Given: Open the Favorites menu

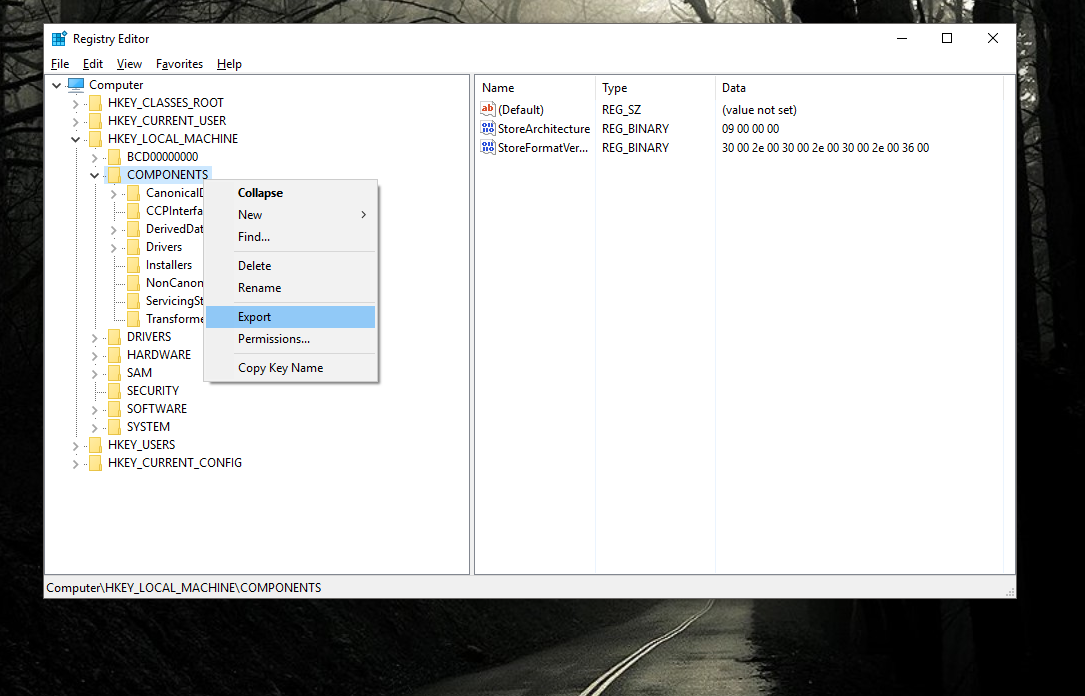Looking at the screenshot, I should coord(179,64).
